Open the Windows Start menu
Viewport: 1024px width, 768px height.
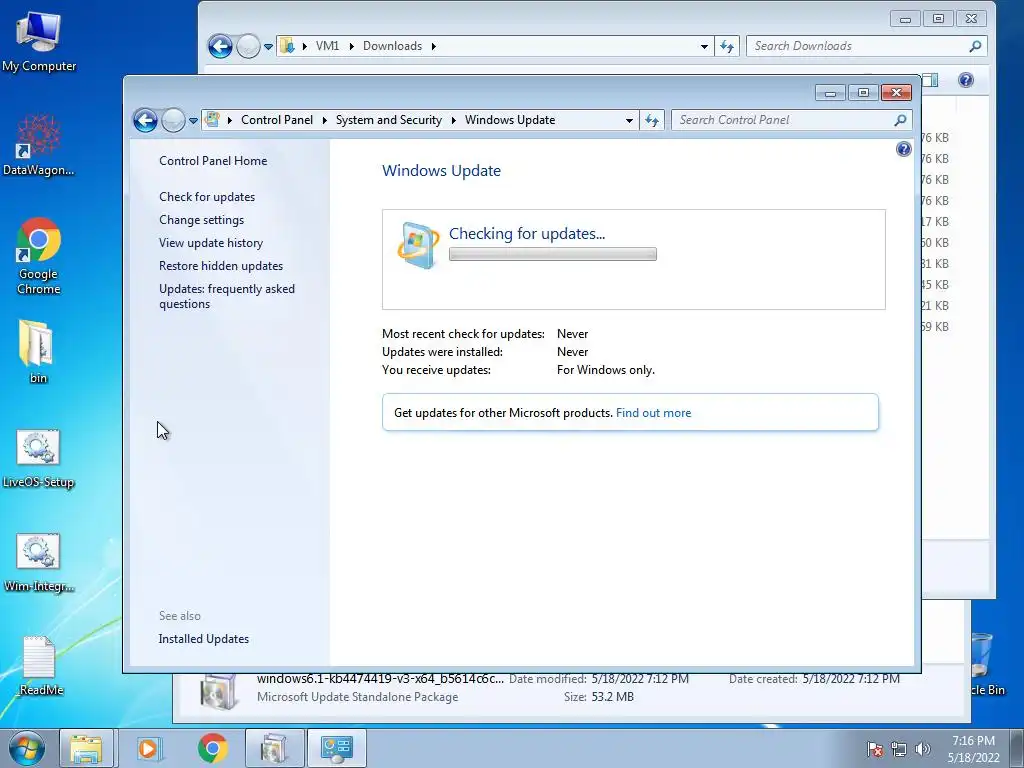coord(26,748)
